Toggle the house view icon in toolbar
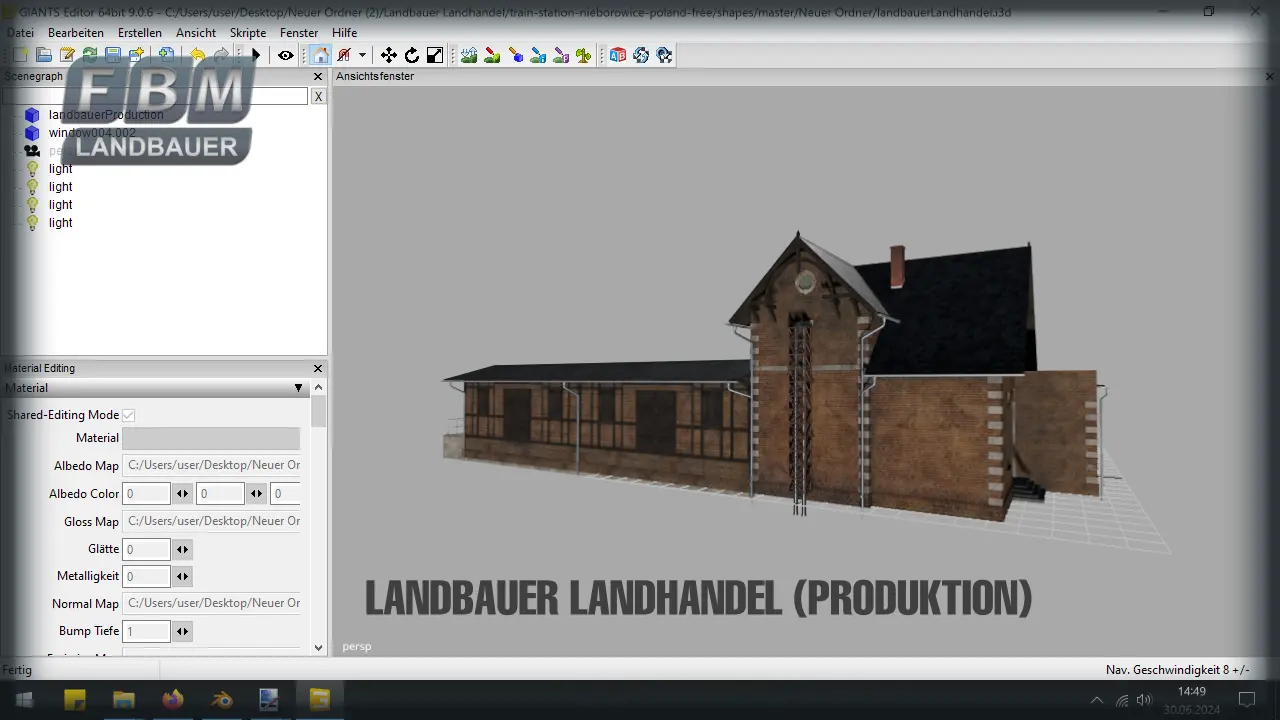This screenshot has height=720, width=1280. [x=320, y=55]
